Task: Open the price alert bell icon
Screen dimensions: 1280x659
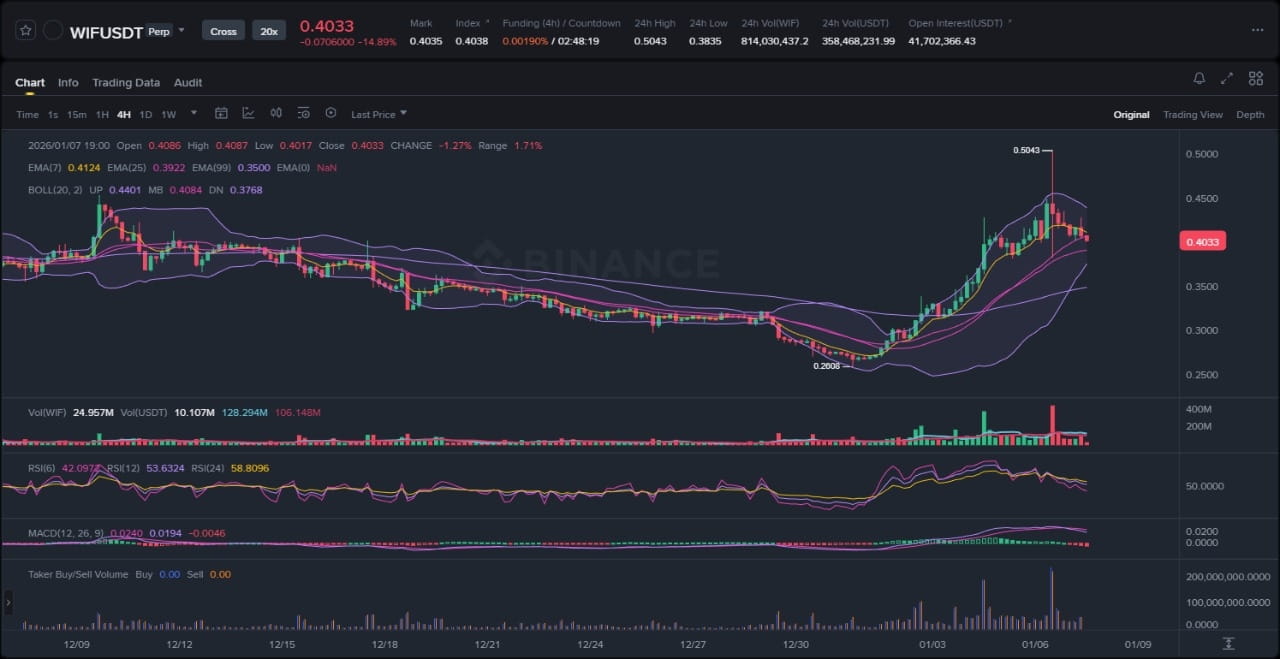Action: (x=1199, y=79)
